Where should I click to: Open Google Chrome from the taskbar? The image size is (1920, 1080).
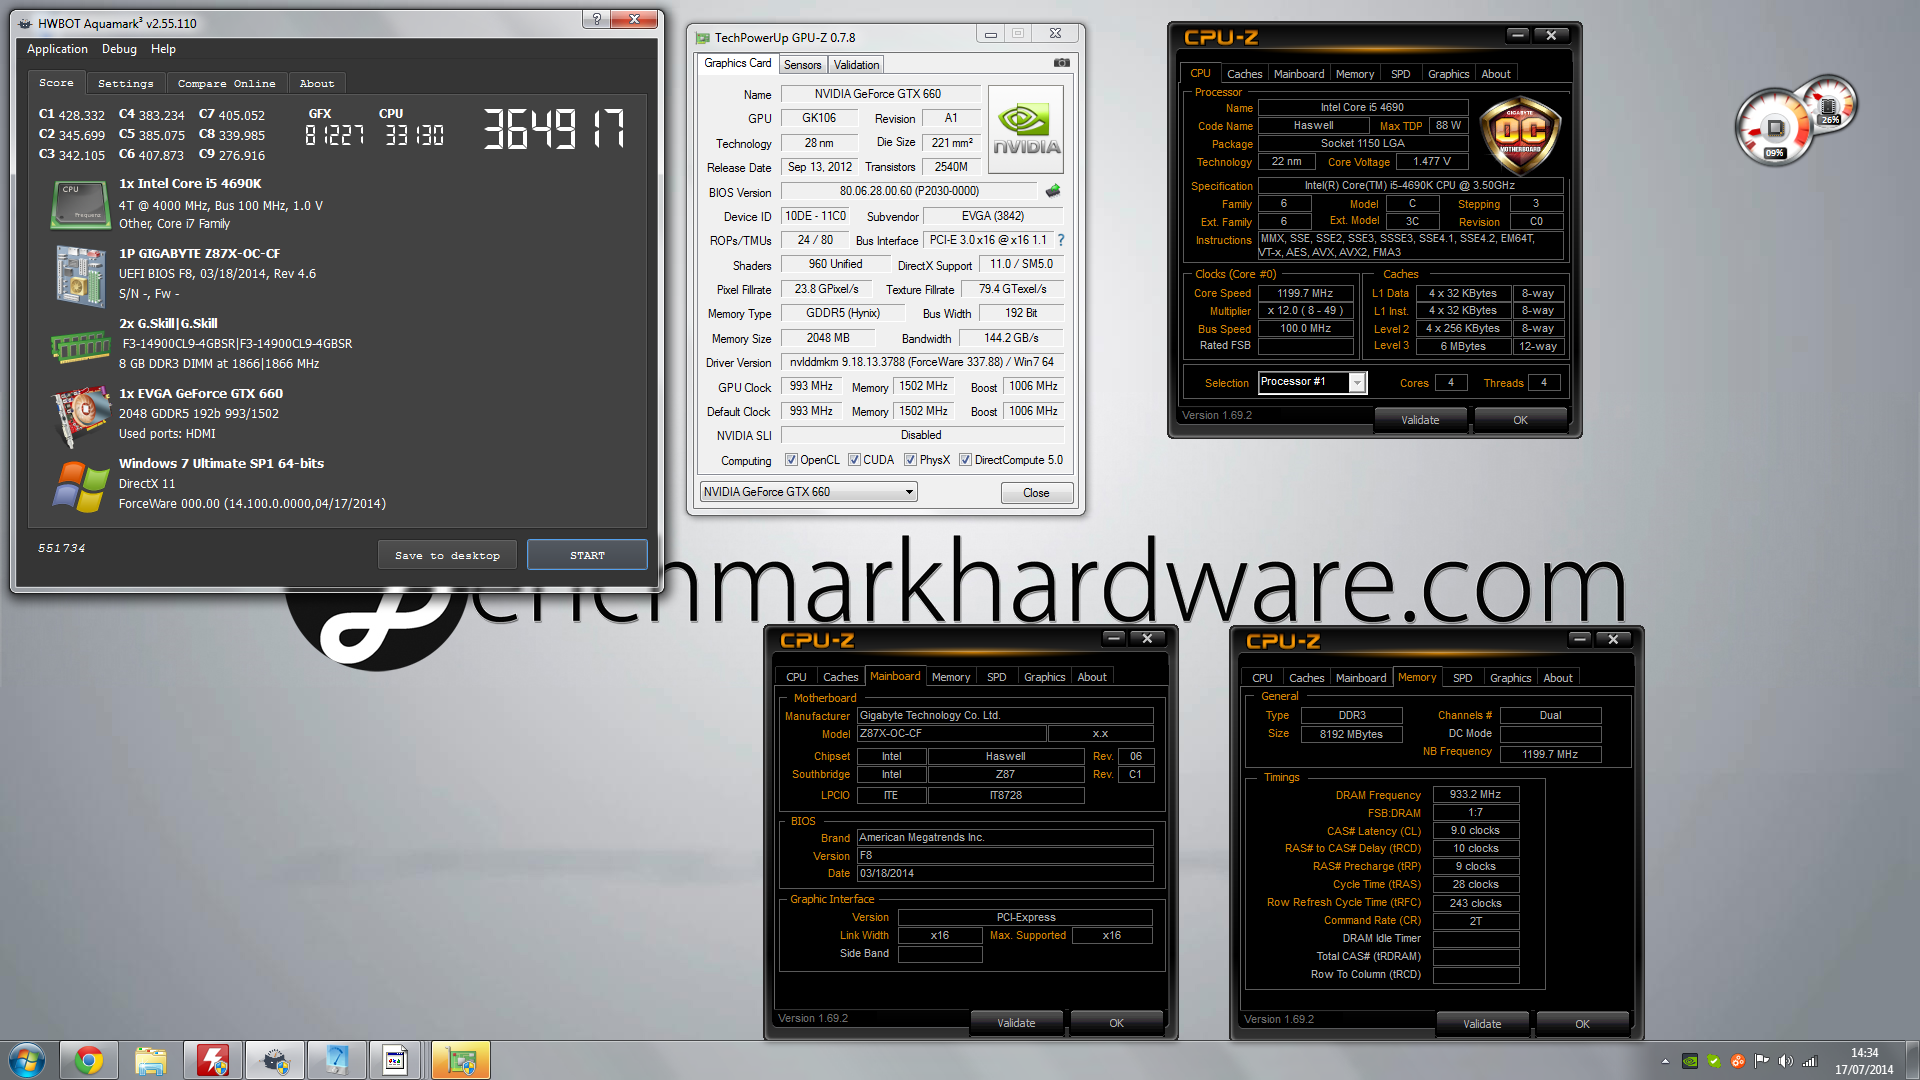click(x=89, y=1060)
